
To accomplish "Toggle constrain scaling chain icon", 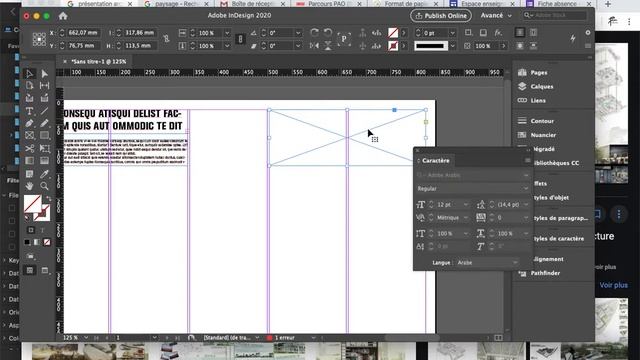I will click(x=240, y=39).
